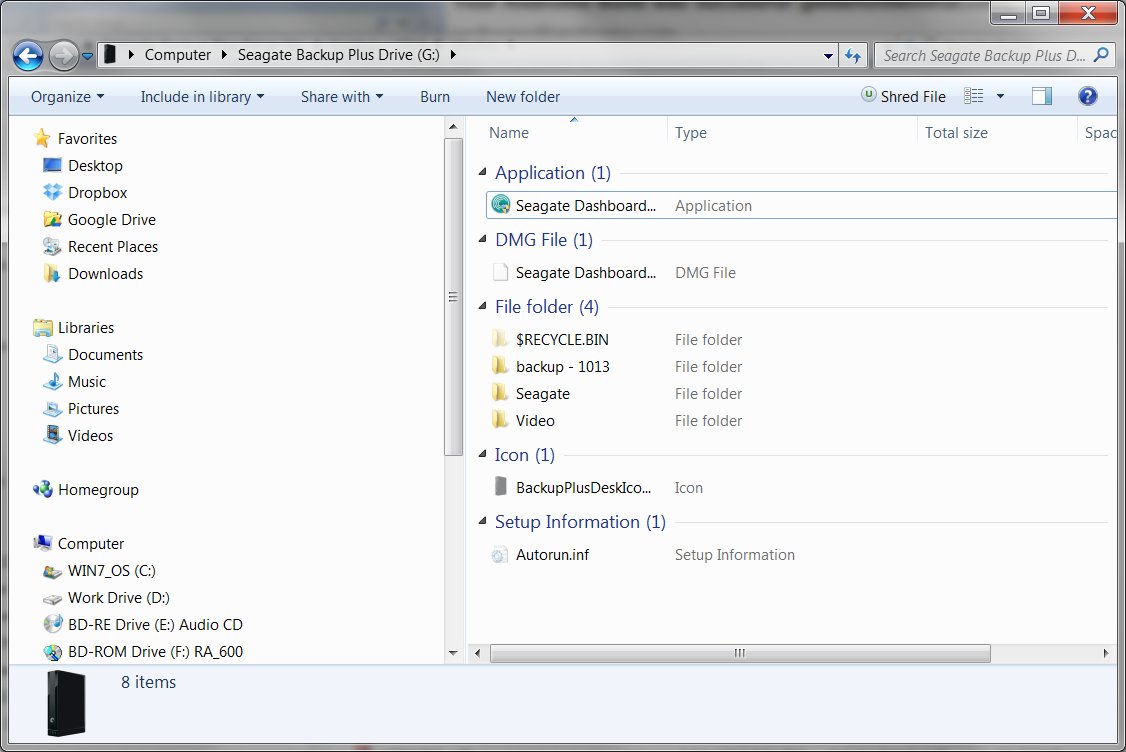
Task: Open the view options dropdown arrow
Action: (1000, 96)
